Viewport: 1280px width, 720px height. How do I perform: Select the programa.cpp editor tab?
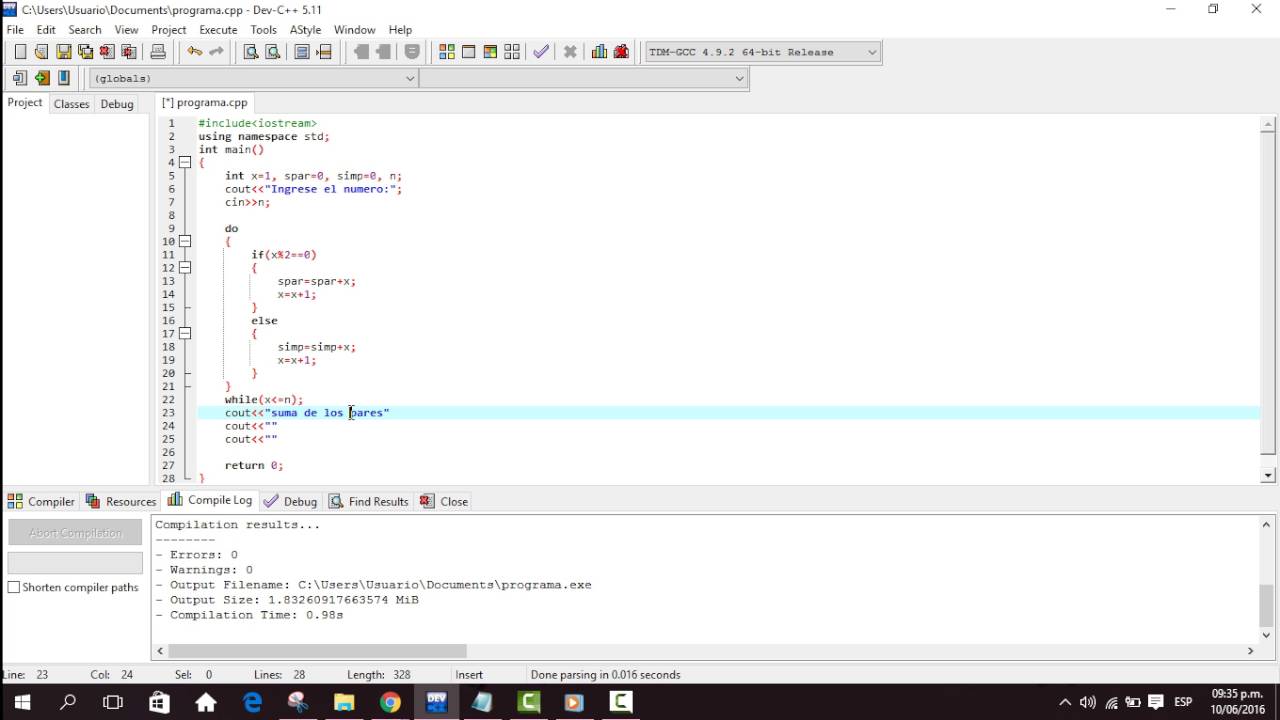point(205,102)
